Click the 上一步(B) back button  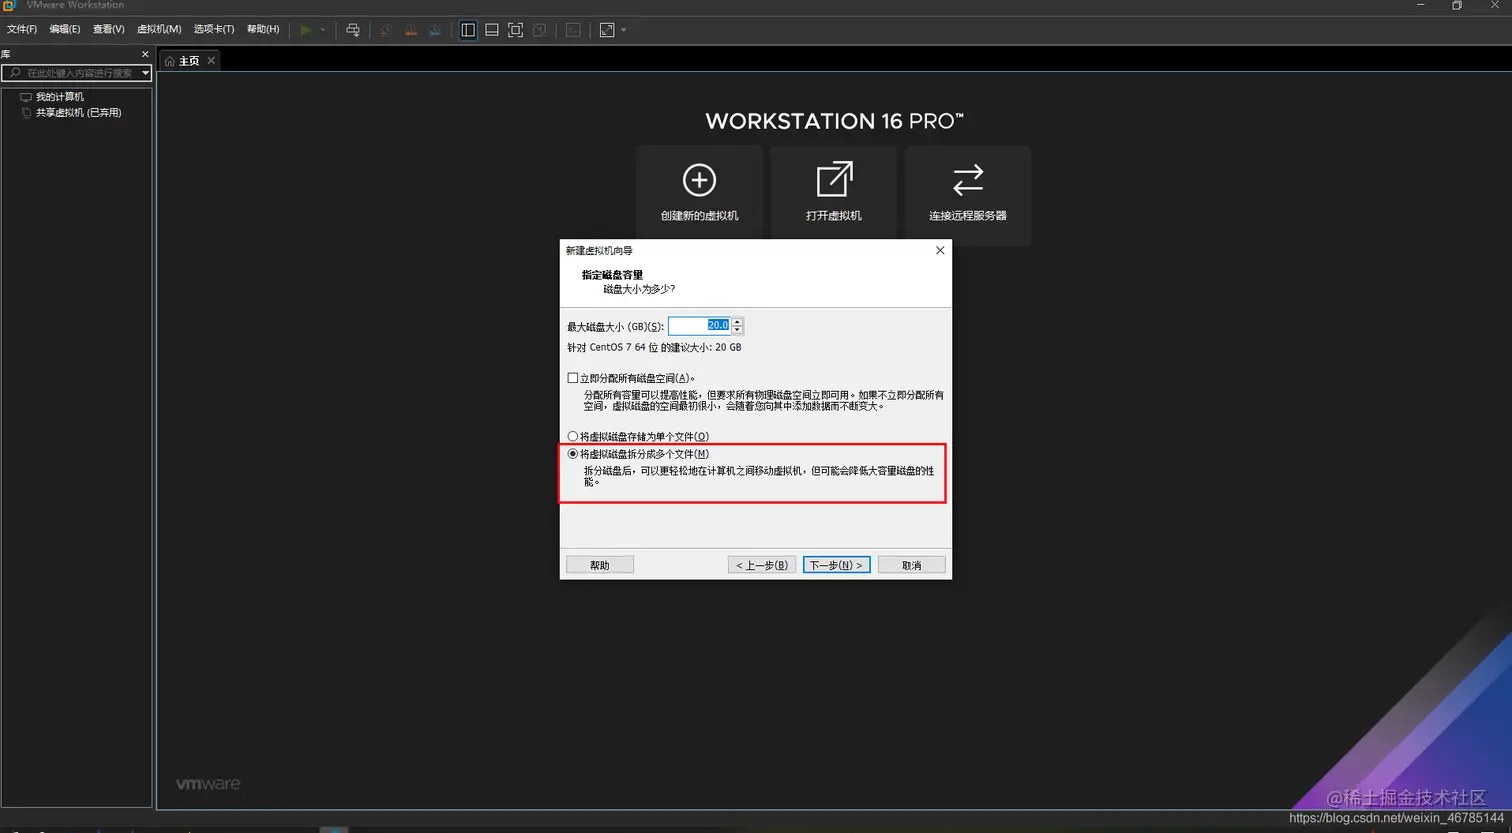pos(762,565)
